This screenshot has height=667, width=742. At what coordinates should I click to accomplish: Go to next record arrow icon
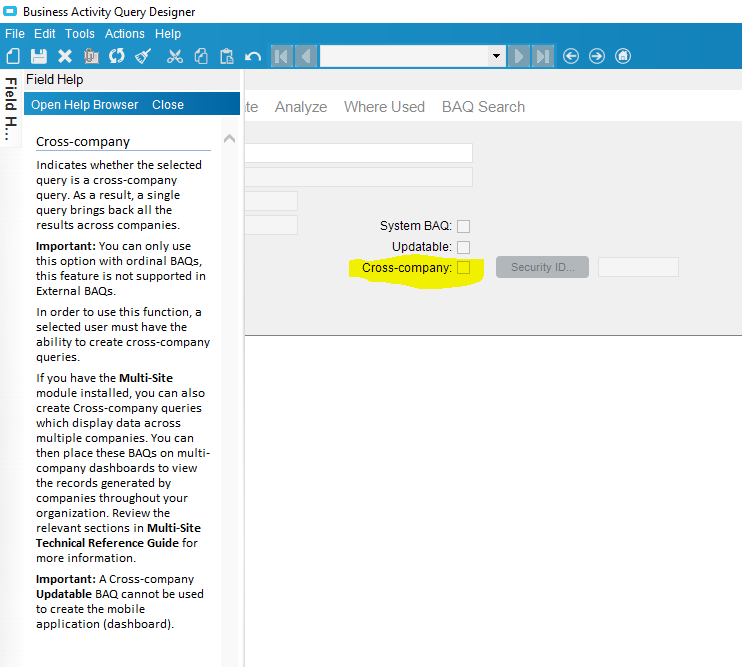(x=519, y=57)
